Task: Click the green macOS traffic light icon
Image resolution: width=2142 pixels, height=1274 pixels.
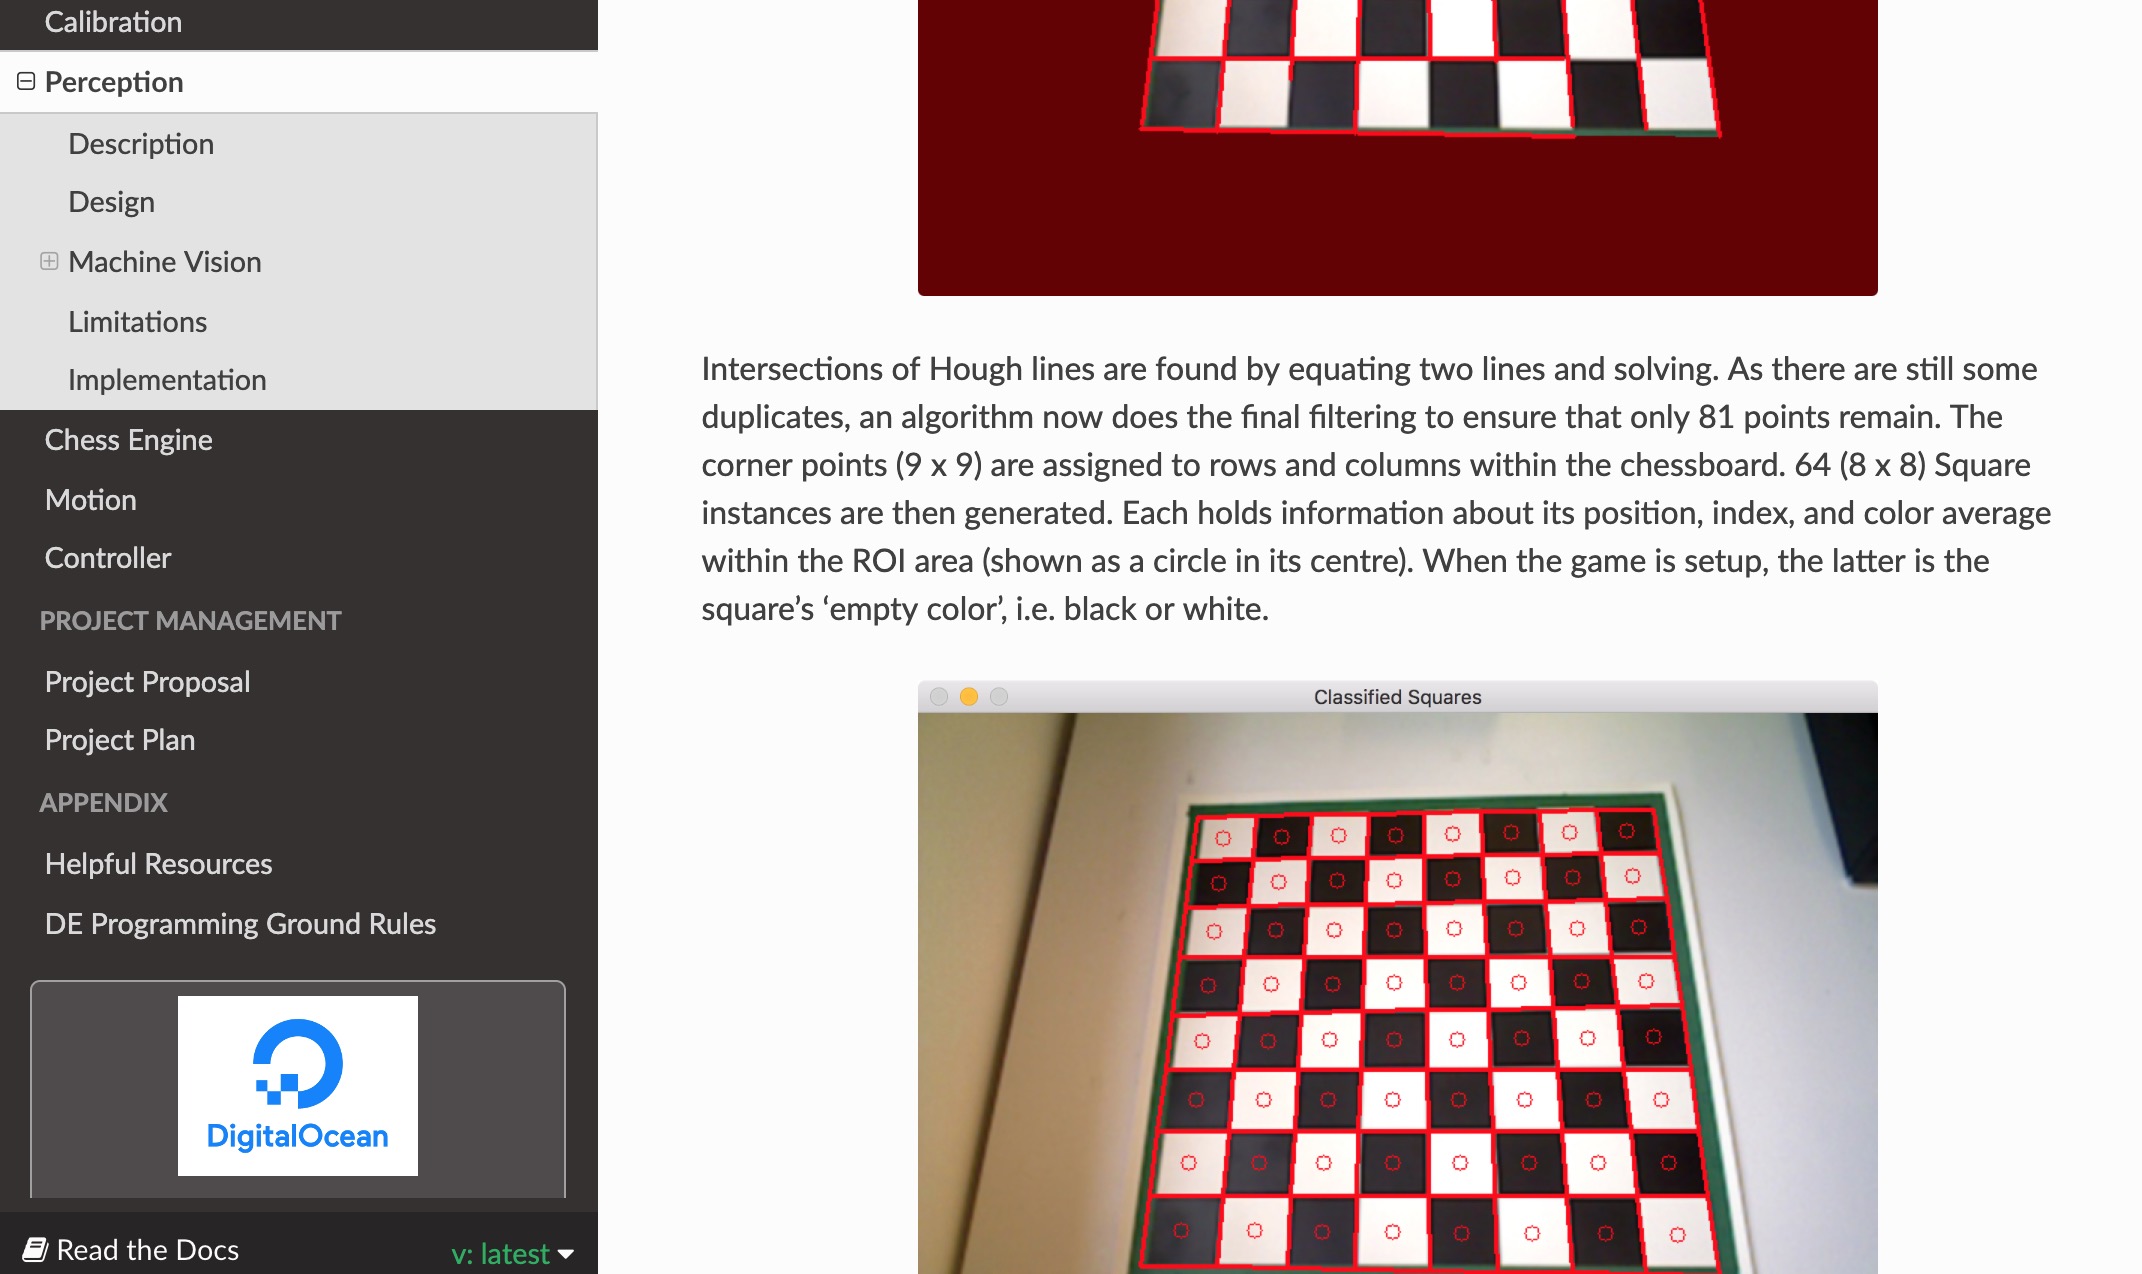Action: point(1001,696)
